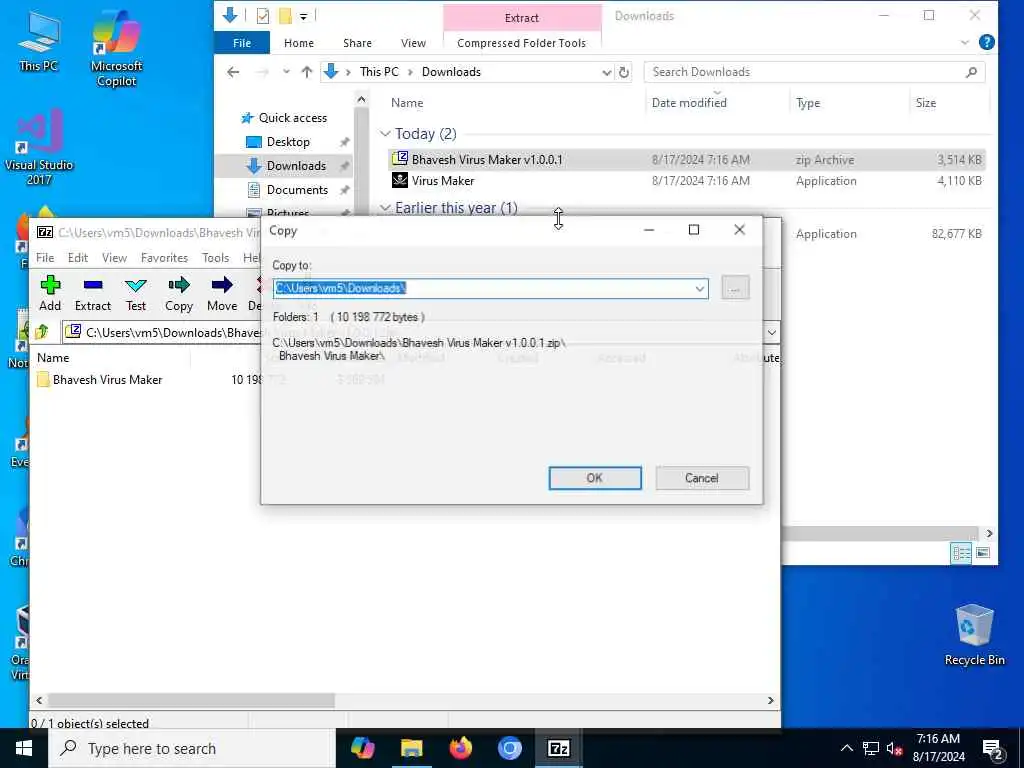Sort by Size column in Explorer
1024x768 pixels.
(926, 103)
